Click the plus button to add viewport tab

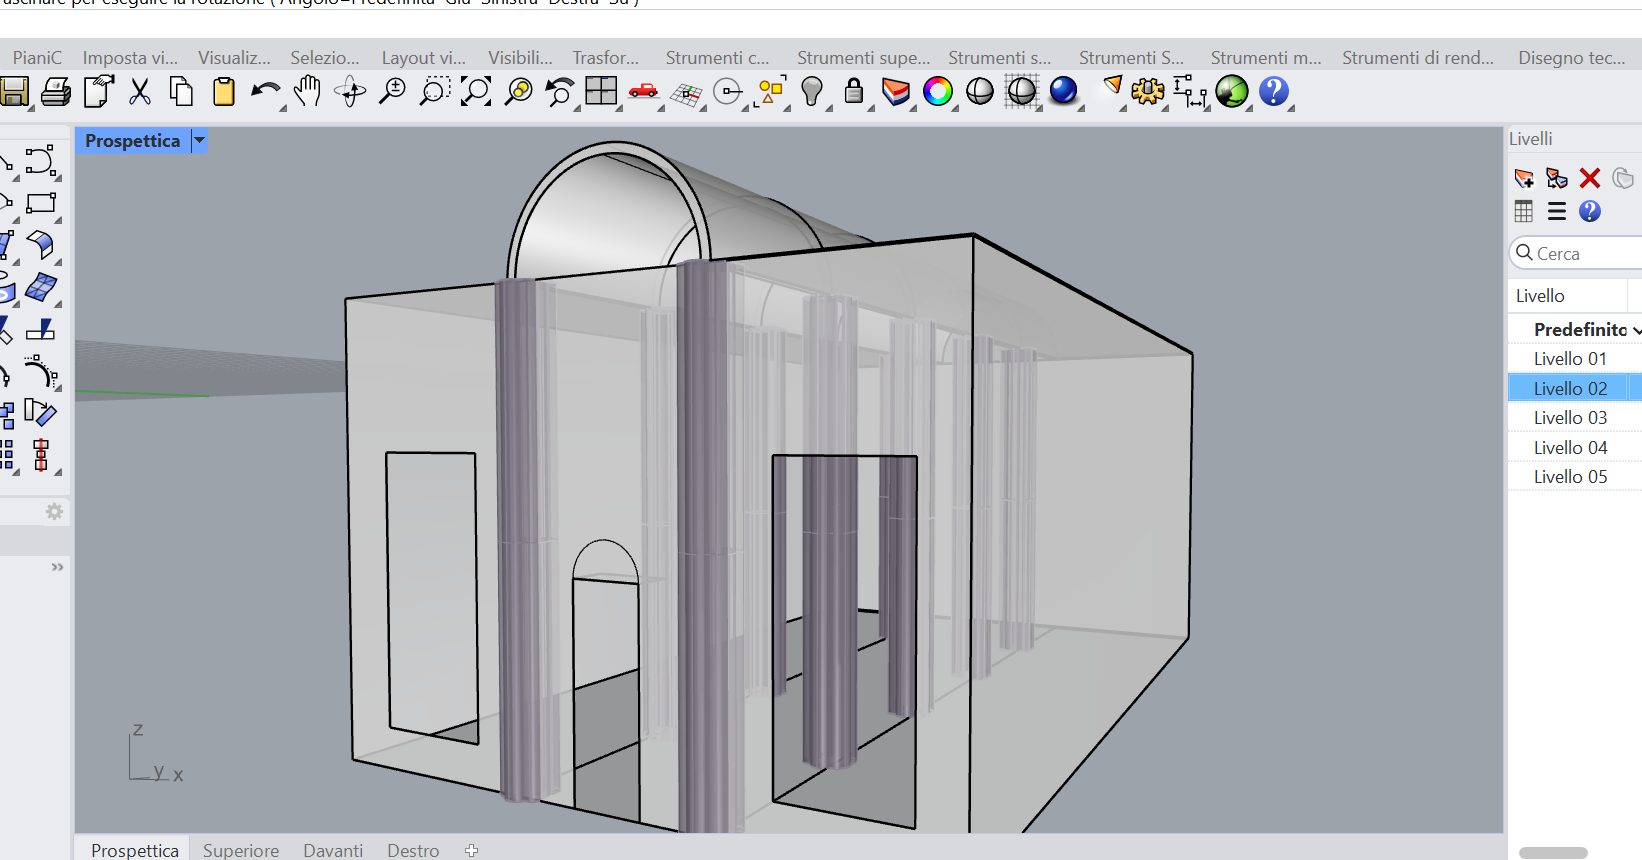pyautogui.click(x=472, y=850)
